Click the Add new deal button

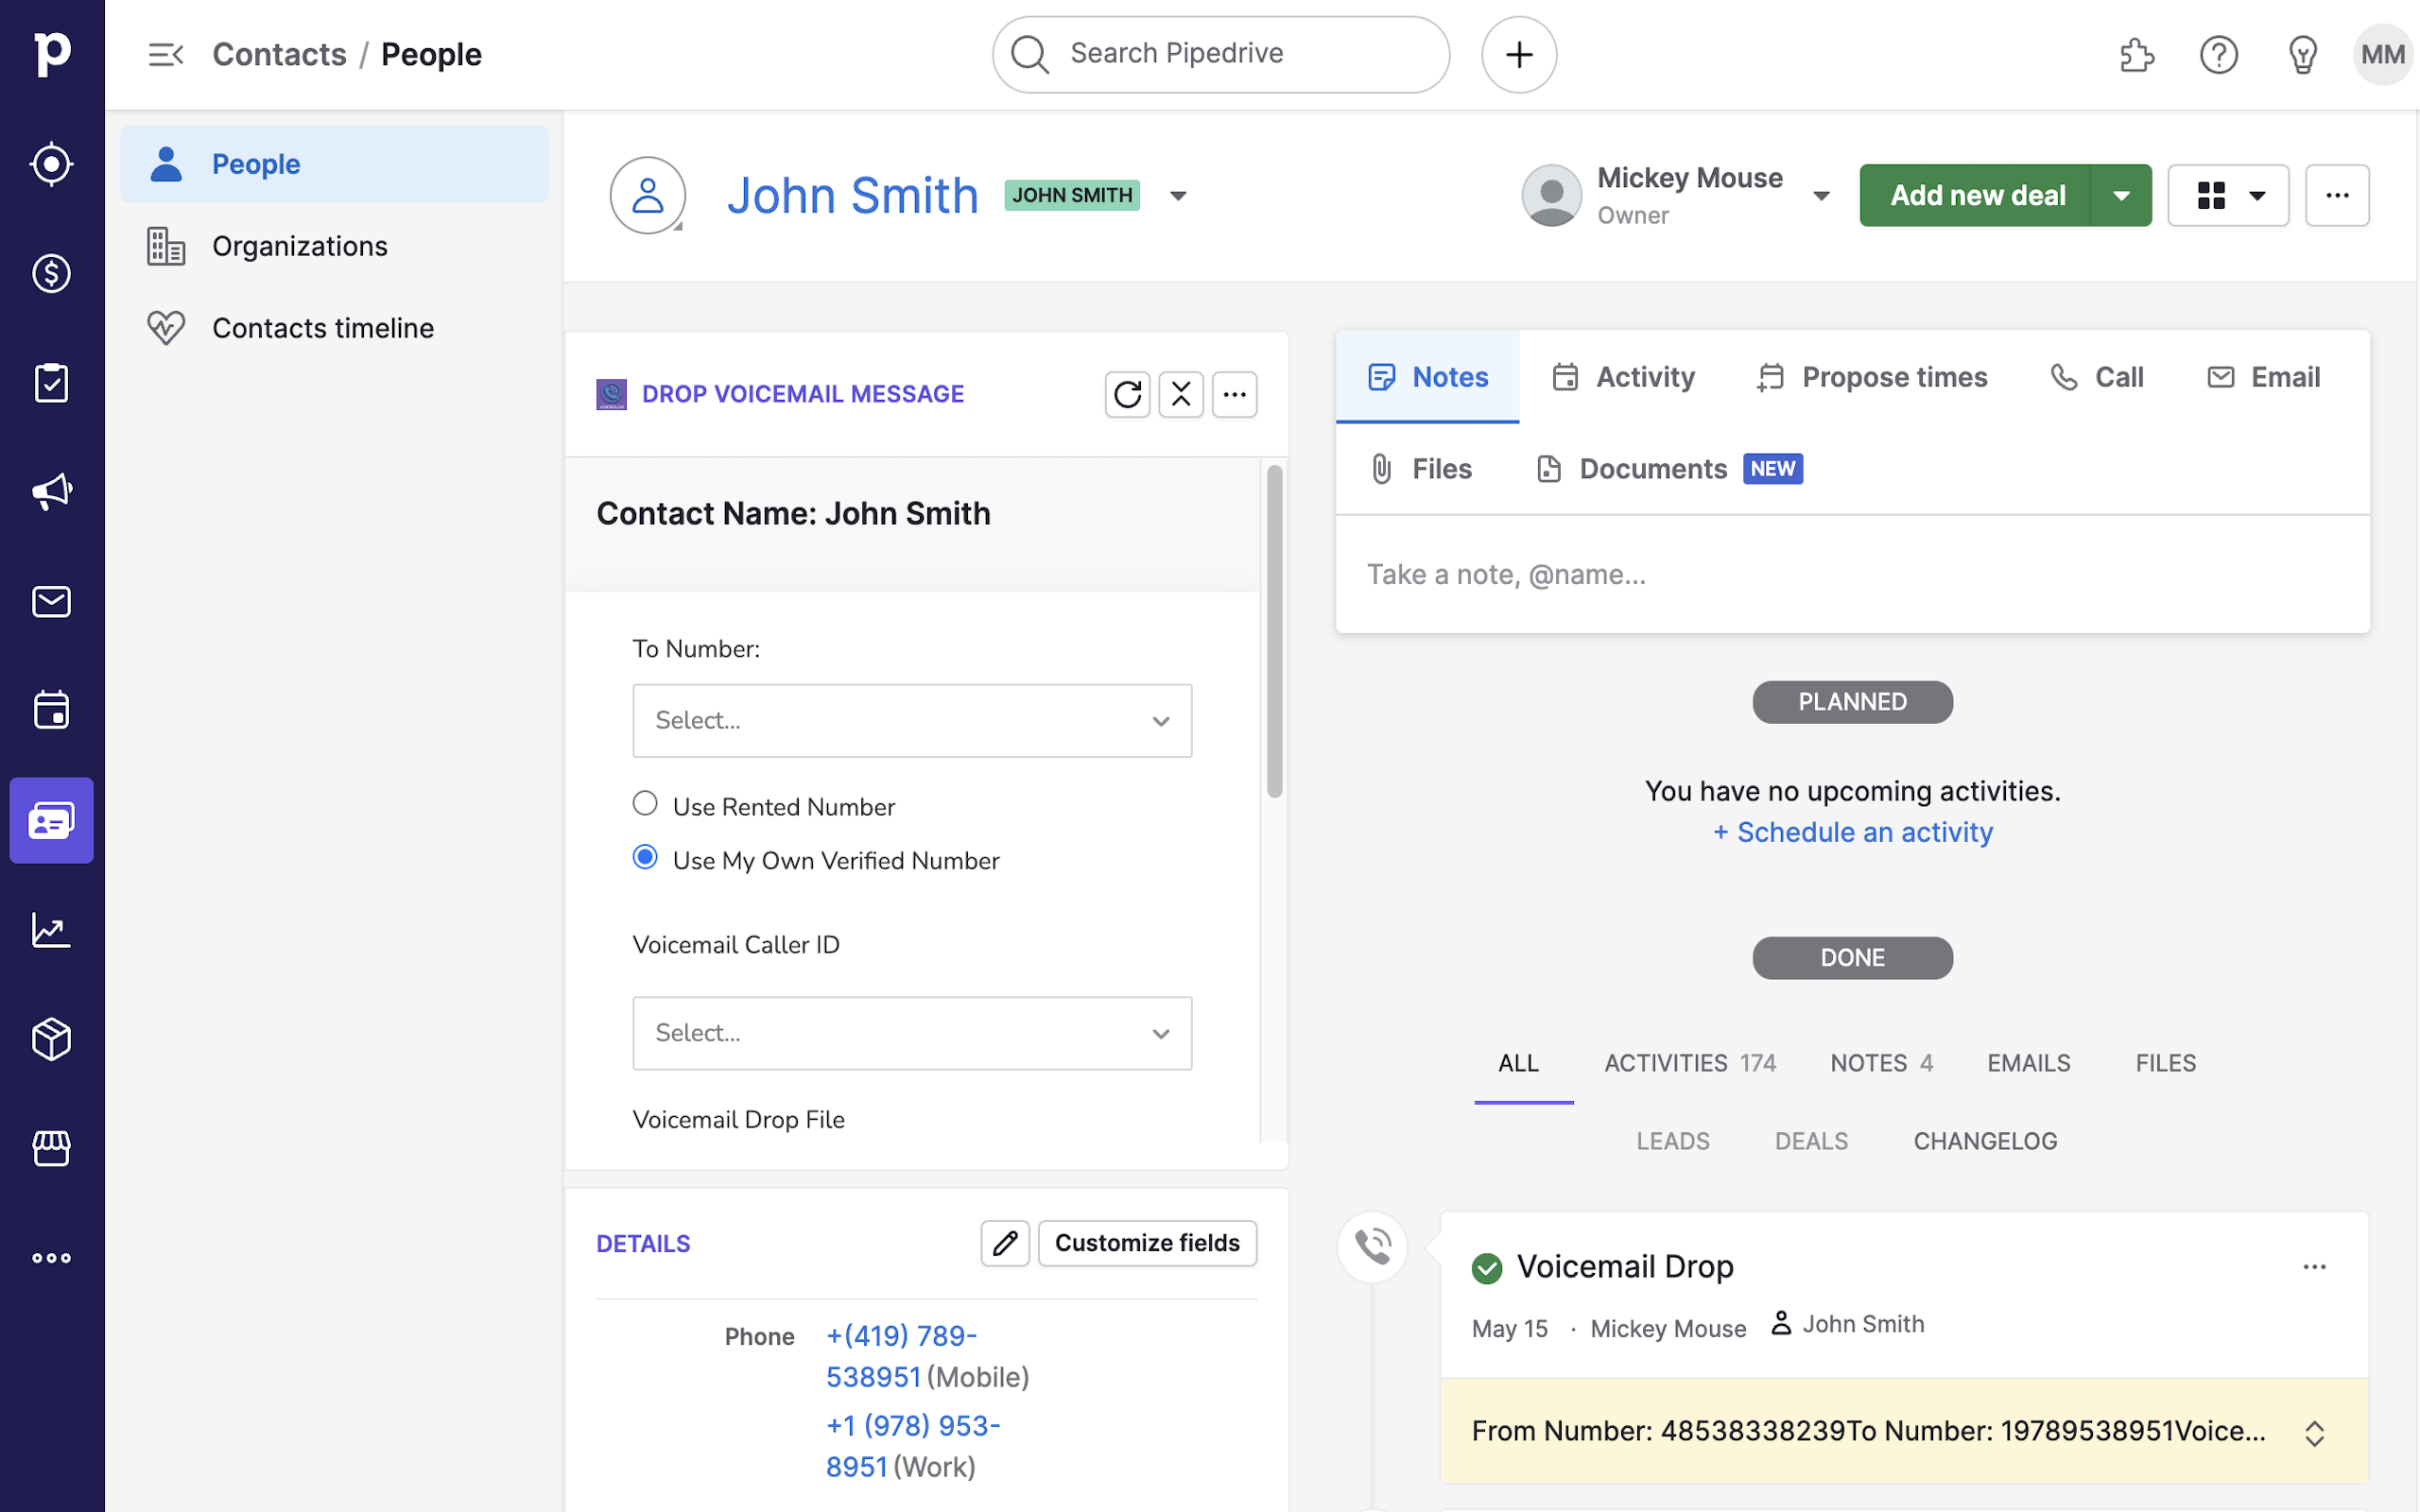(x=1976, y=195)
